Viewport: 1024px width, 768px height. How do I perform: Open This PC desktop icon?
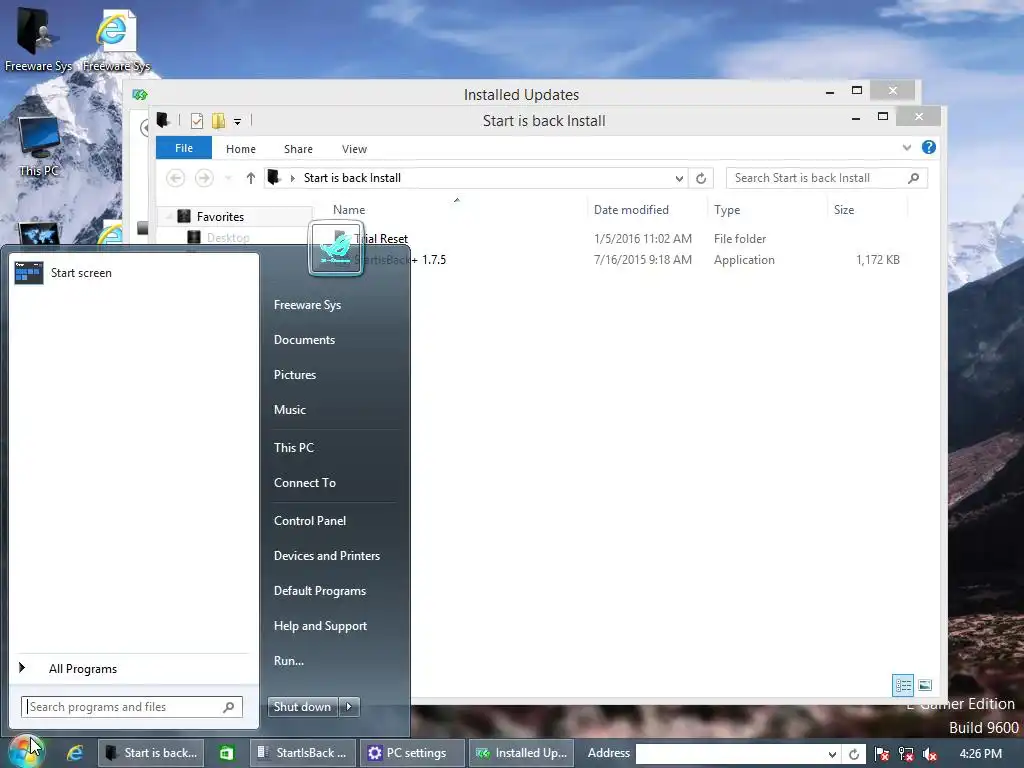pos(39,146)
